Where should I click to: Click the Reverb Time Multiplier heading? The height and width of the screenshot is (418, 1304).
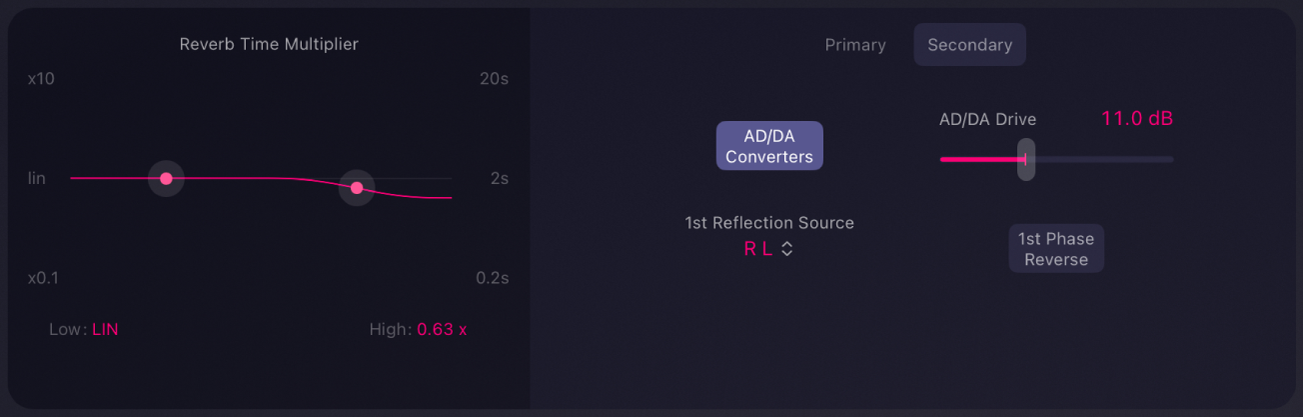268,44
